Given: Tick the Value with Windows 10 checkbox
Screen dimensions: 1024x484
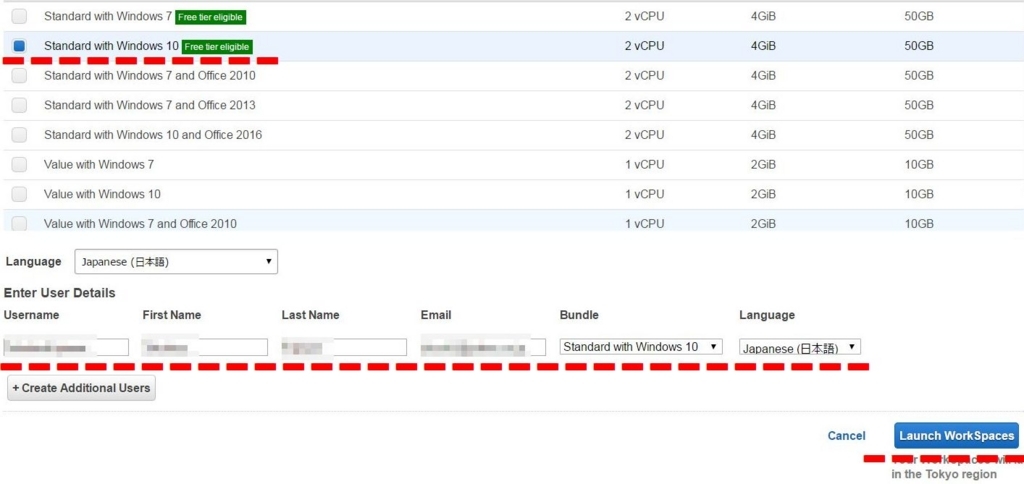Looking at the screenshot, I should tap(20, 194).
